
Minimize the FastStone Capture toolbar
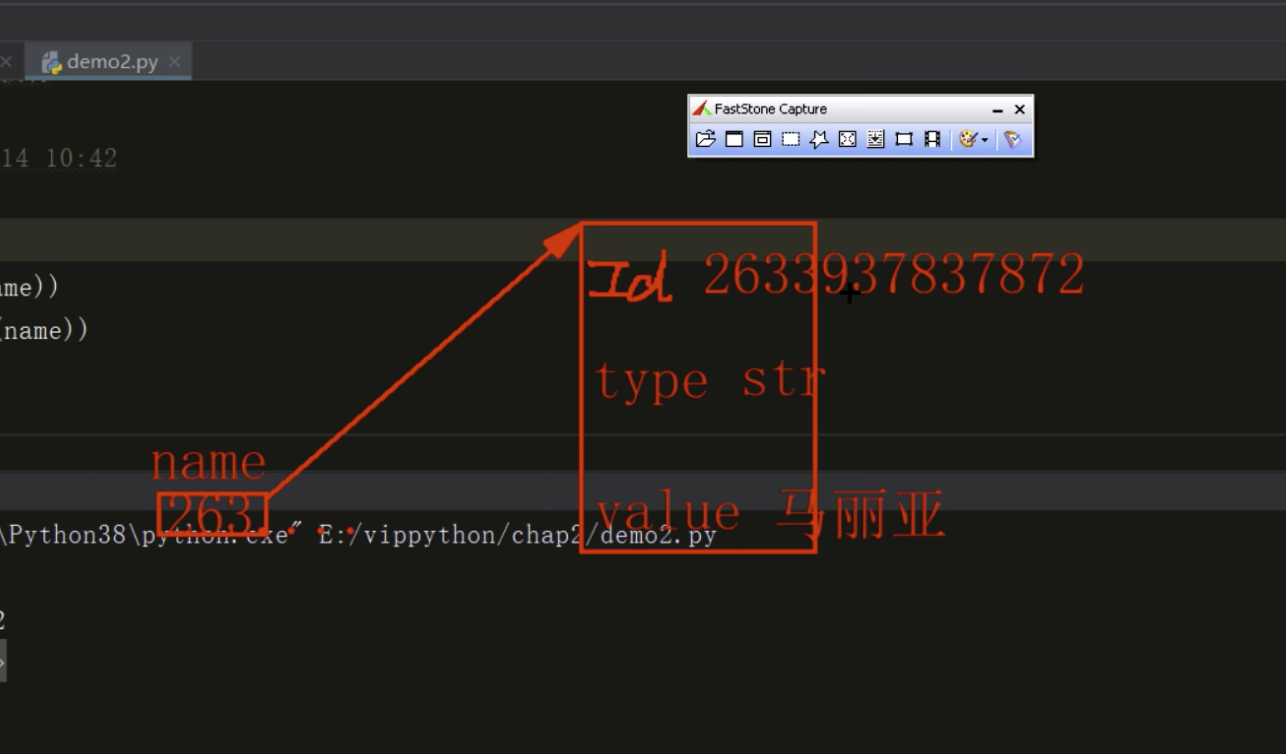[997, 110]
